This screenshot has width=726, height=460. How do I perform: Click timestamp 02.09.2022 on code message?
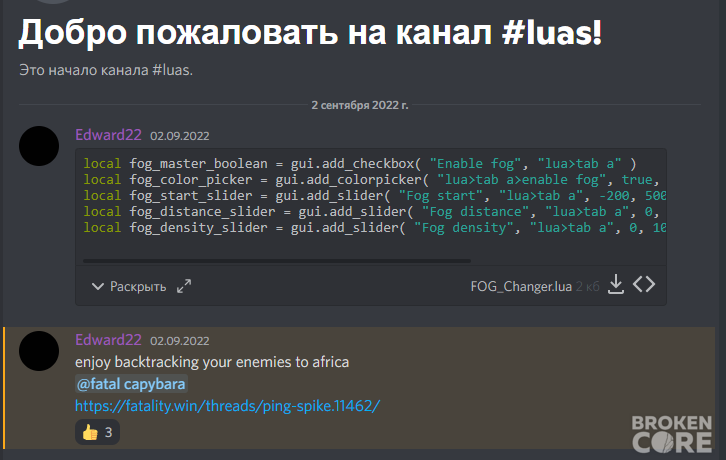180,136
